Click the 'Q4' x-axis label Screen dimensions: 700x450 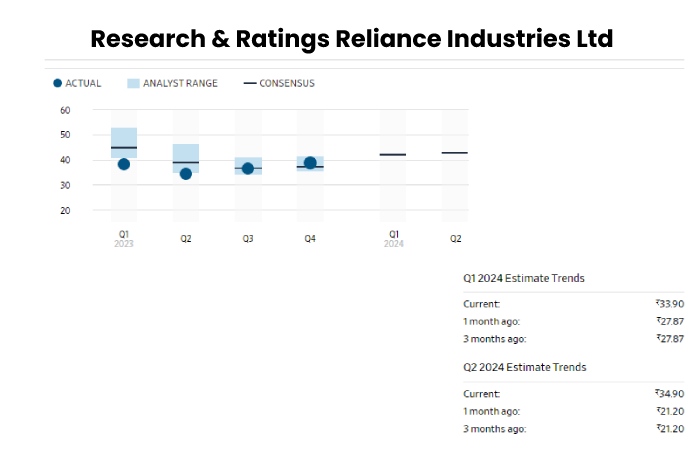point(310,239)
